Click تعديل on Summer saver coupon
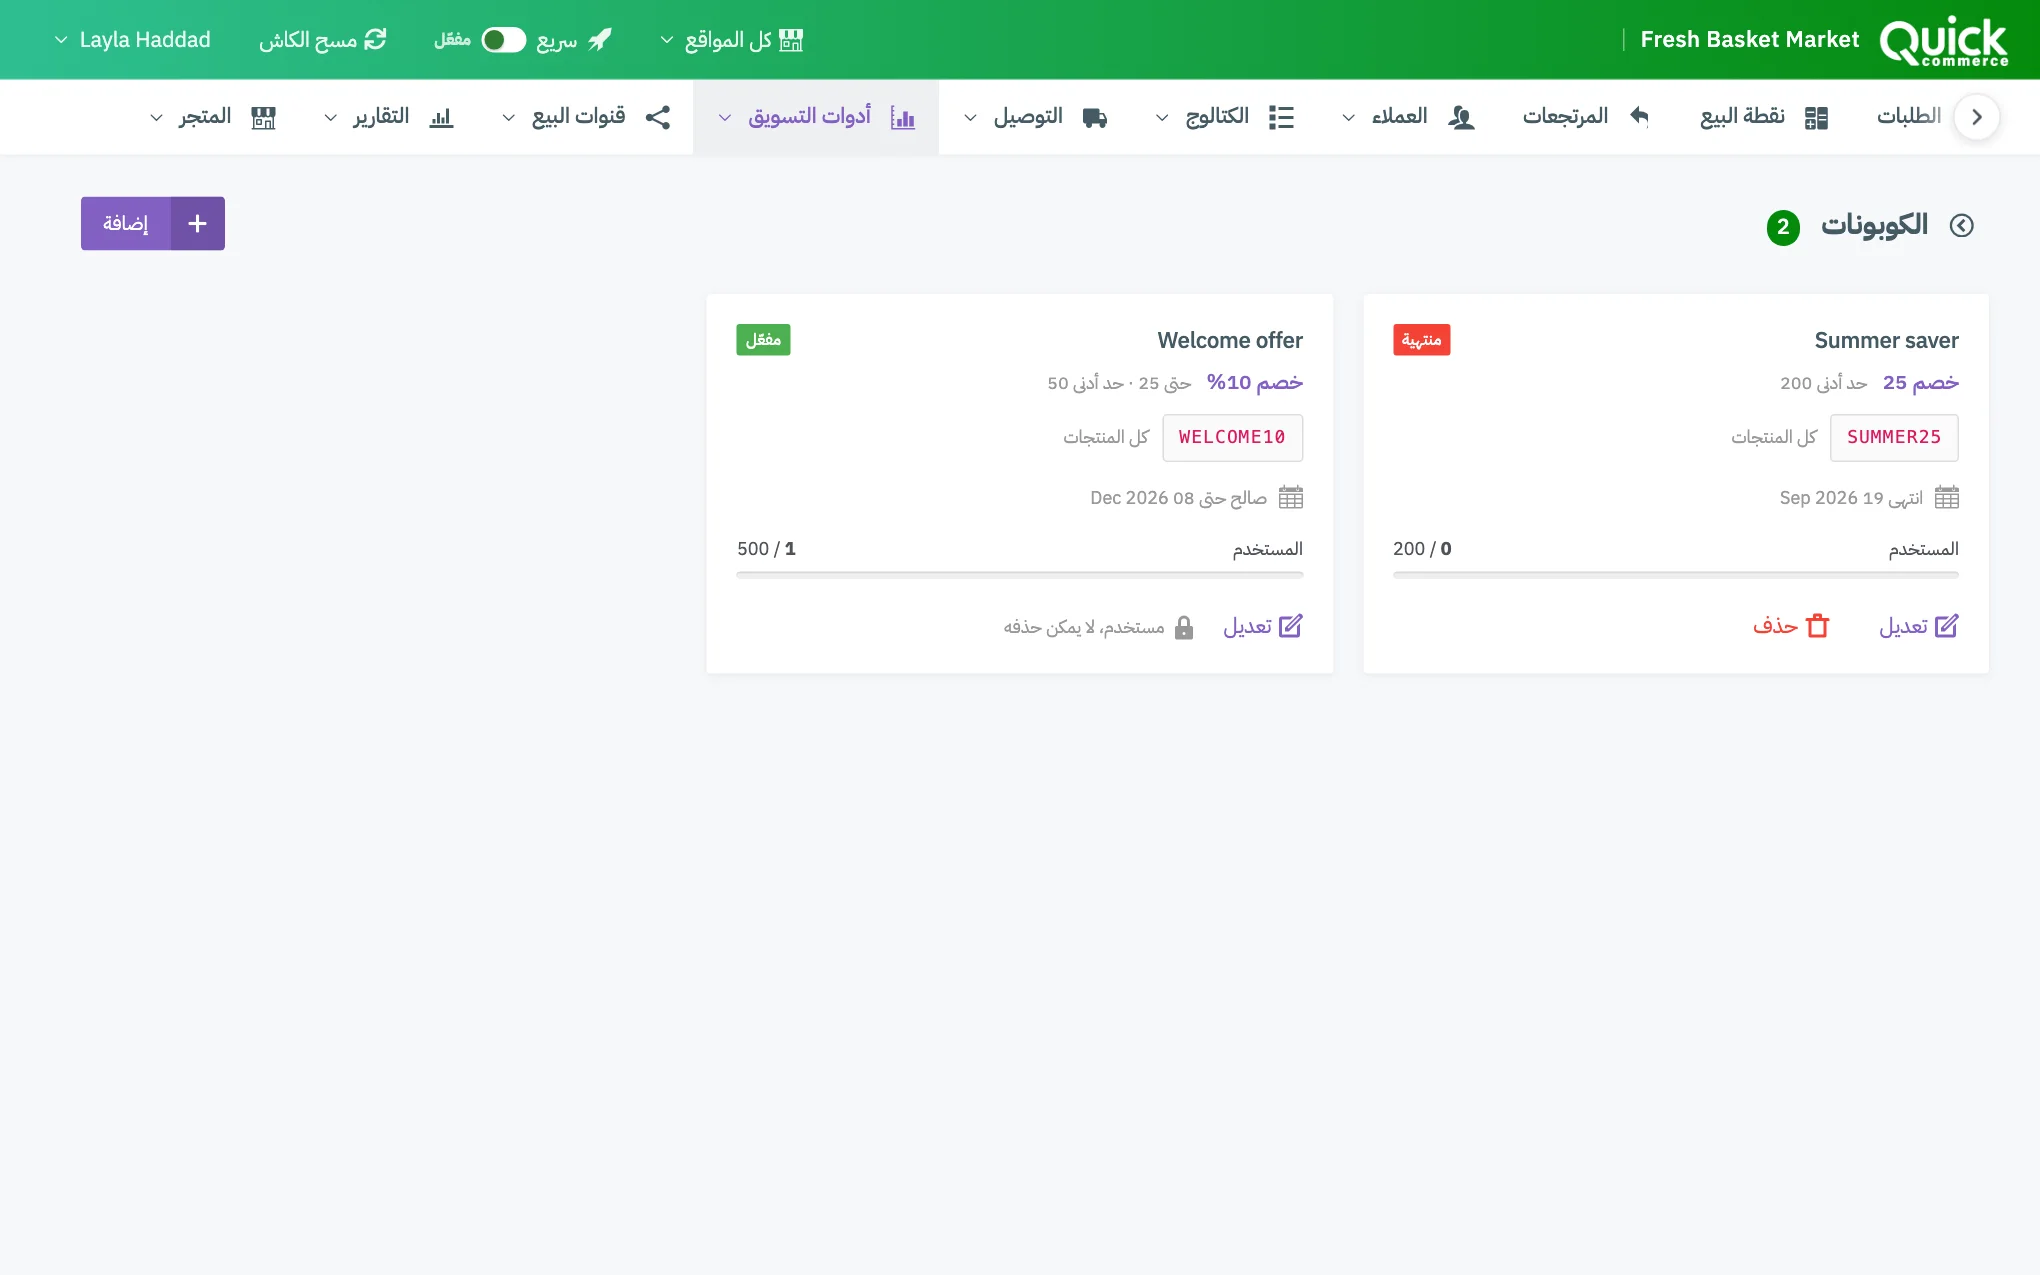 pyautogui.click(x=1919, y=626)
